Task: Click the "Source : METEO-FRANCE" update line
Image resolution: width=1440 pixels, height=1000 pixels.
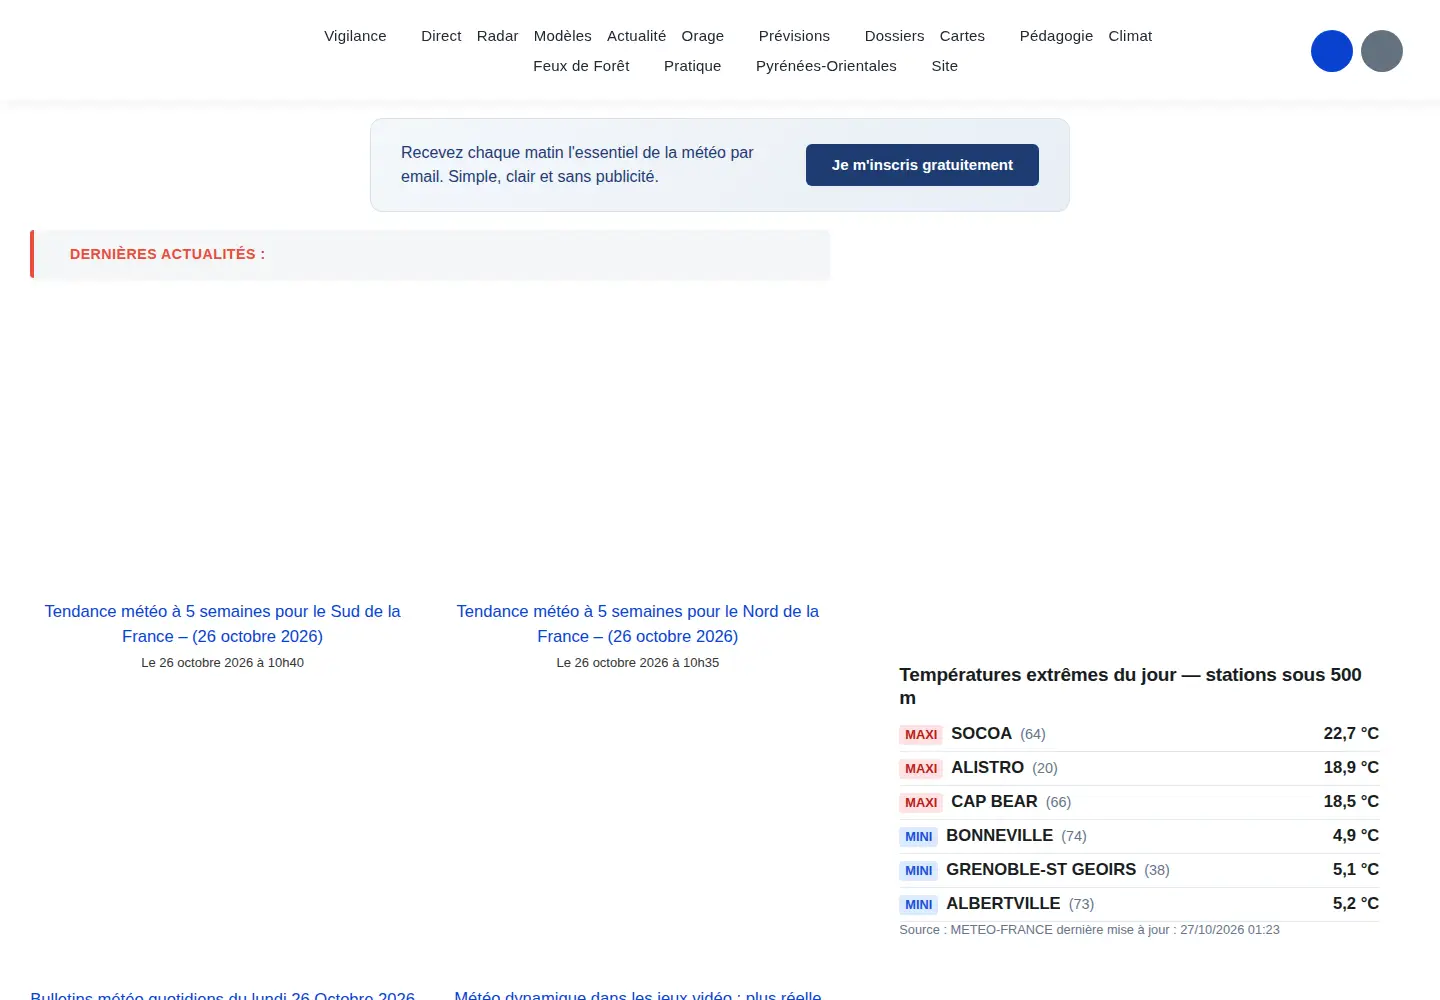Action: pos(1089,930)
